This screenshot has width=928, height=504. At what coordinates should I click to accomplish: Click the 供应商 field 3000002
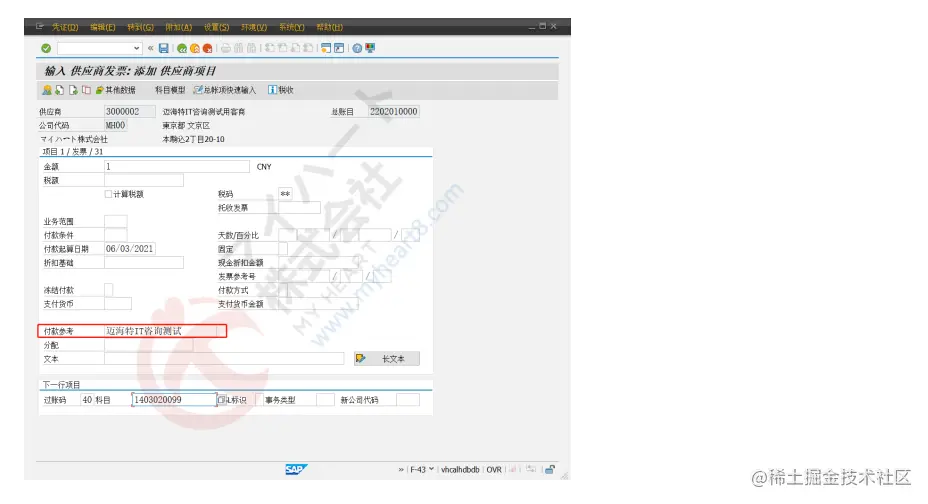coord(130,111)
